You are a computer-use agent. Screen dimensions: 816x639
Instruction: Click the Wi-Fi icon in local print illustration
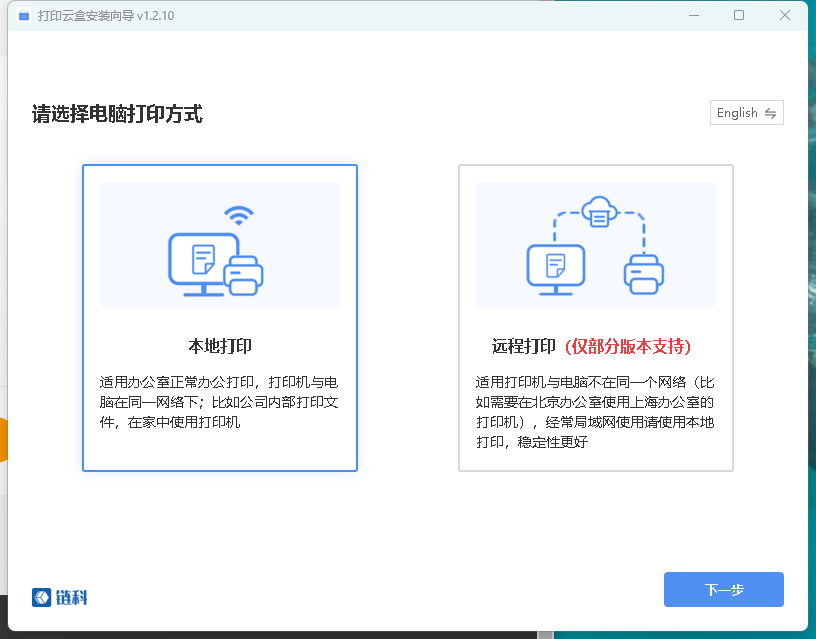point(238,215)
